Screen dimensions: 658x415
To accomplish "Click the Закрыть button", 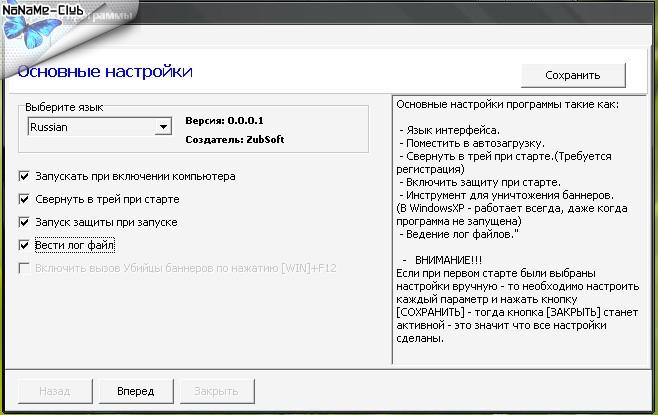I will [215, 391].
